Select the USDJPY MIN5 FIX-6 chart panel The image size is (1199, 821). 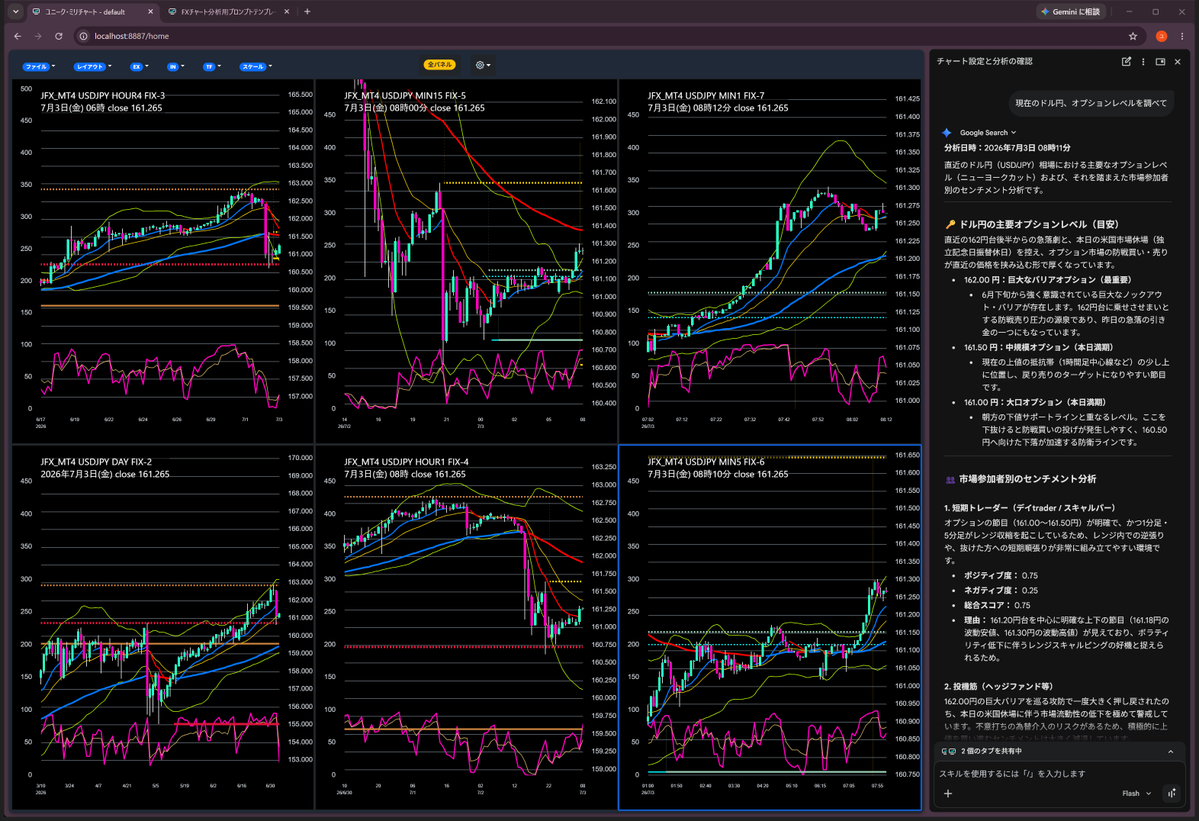(770, 628)
